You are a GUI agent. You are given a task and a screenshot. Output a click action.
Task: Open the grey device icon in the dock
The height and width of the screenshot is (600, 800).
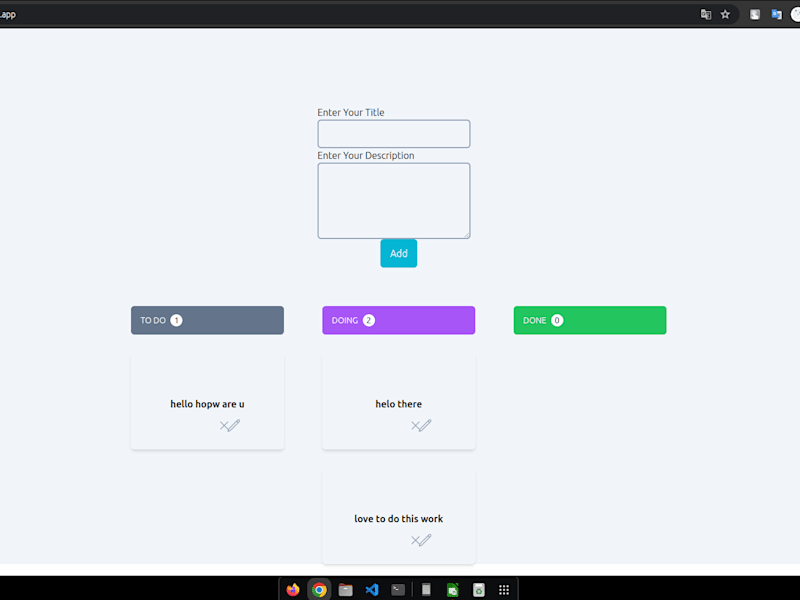pyautogui.click(x=426, y=590)
